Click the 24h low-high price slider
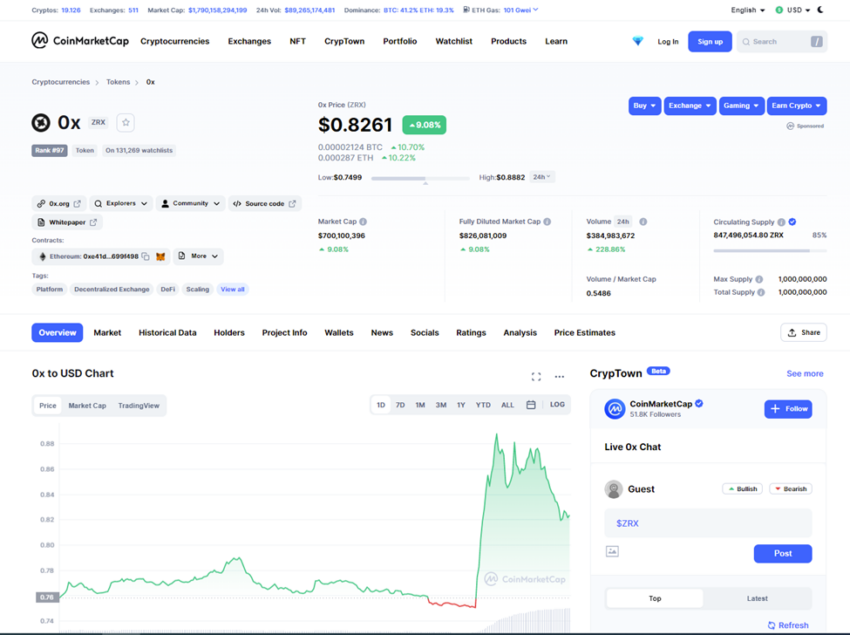The image size is (850, 635). tap(420, 178)
